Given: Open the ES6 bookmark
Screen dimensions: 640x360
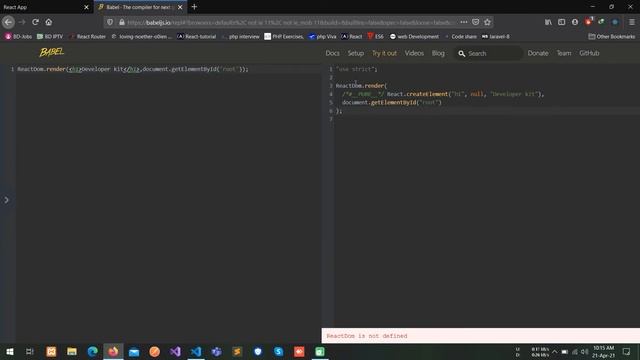Looking at the screenshot, I should (376, 36).
